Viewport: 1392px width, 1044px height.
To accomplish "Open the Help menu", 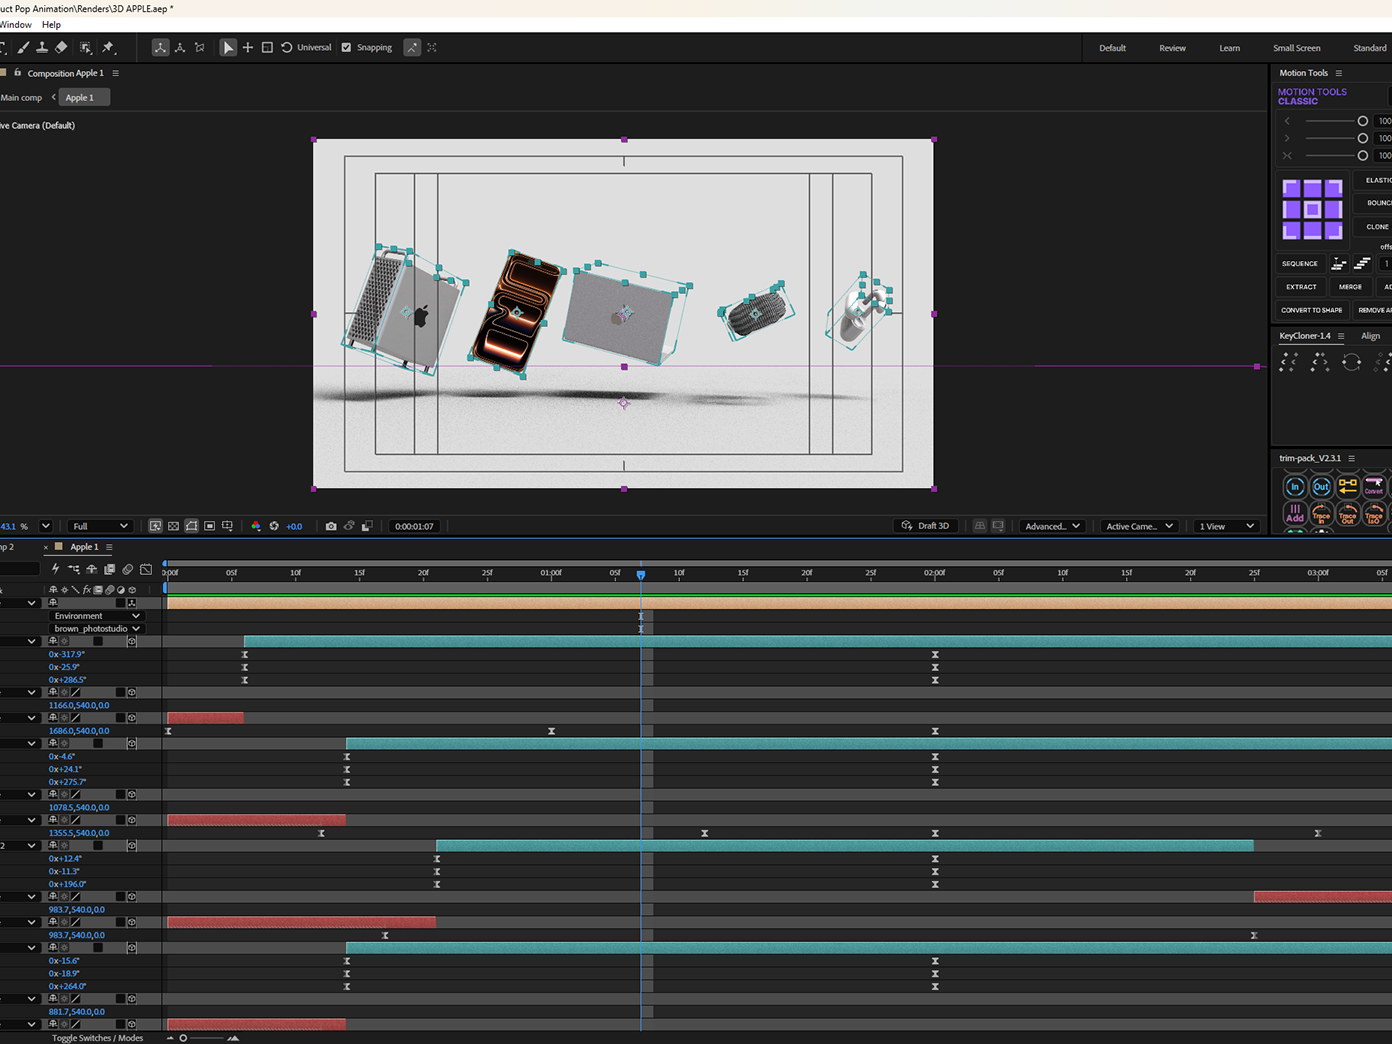I will tap(51, 24).
